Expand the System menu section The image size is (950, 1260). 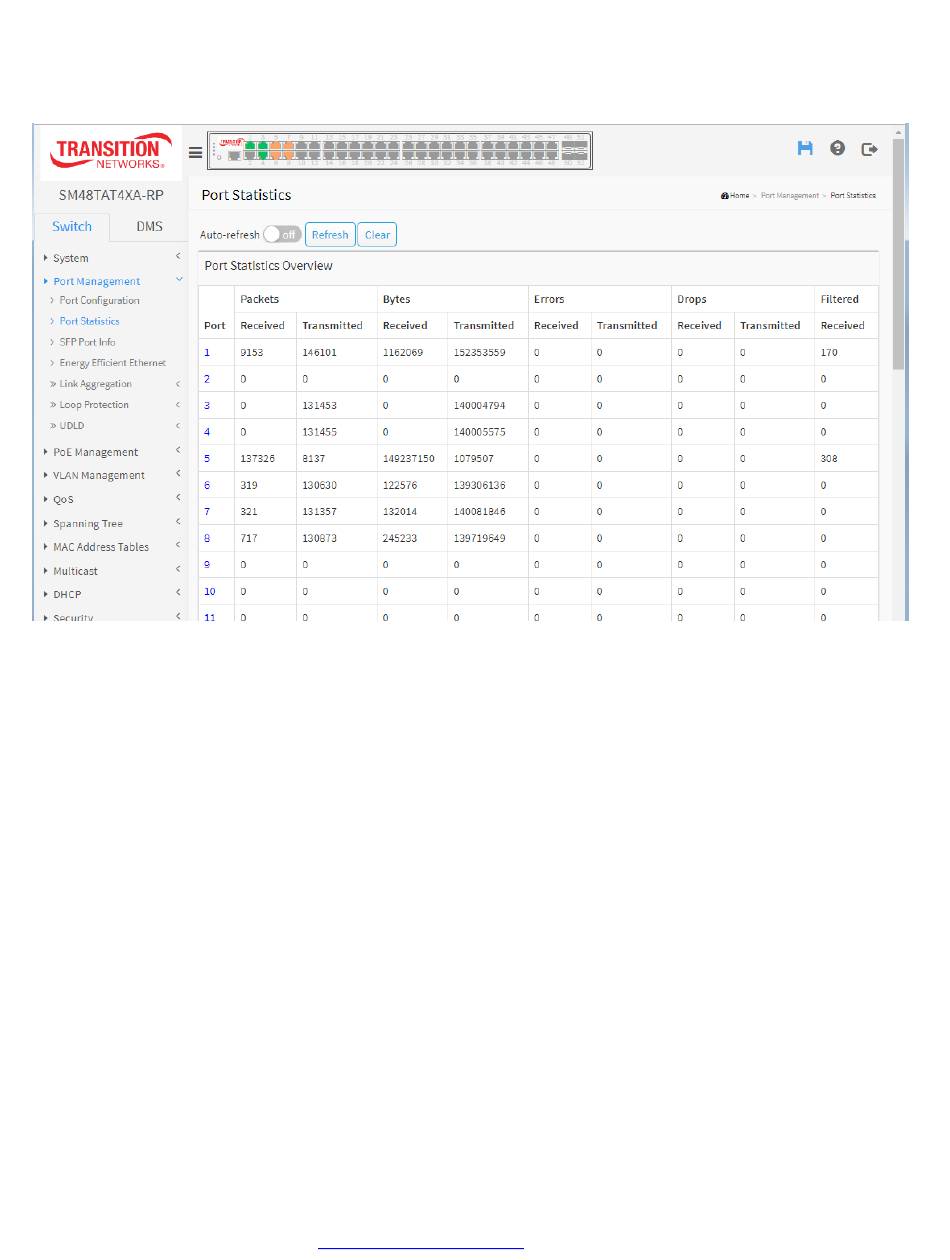coord(71,258)
